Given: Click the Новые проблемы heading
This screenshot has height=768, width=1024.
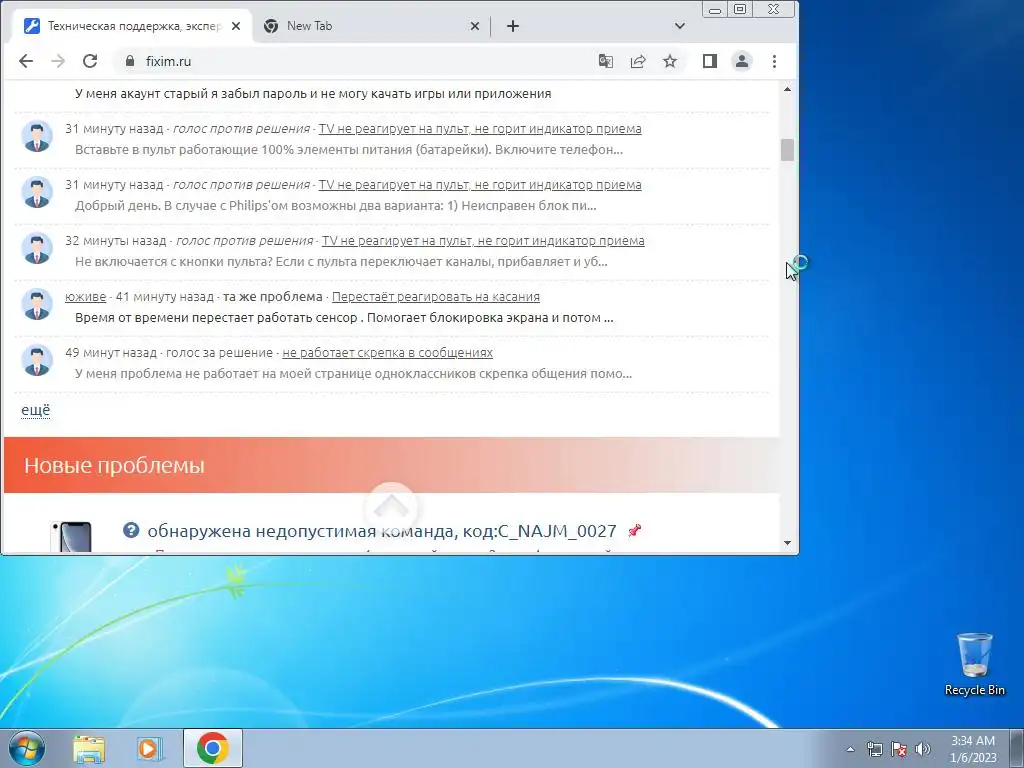Looking at the screenshot, I should click(114, 466).
